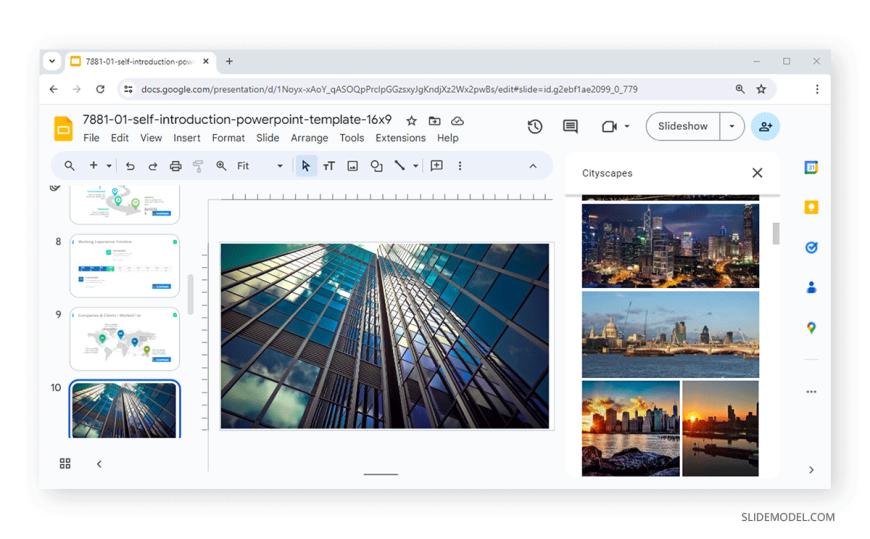Screen dimensions: 870x539
Task: Show more add-ons ellipsis icon
Action: click(811, 392)
